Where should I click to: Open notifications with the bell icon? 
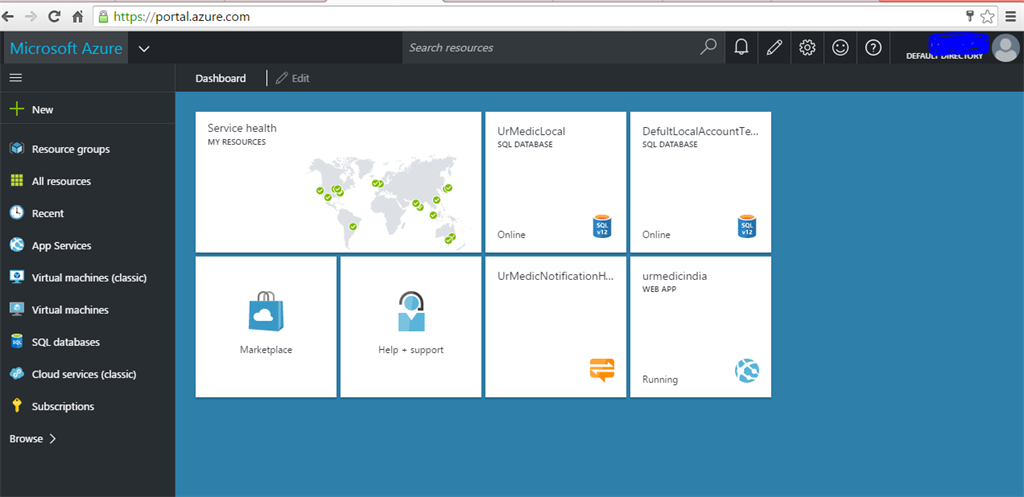741,47
